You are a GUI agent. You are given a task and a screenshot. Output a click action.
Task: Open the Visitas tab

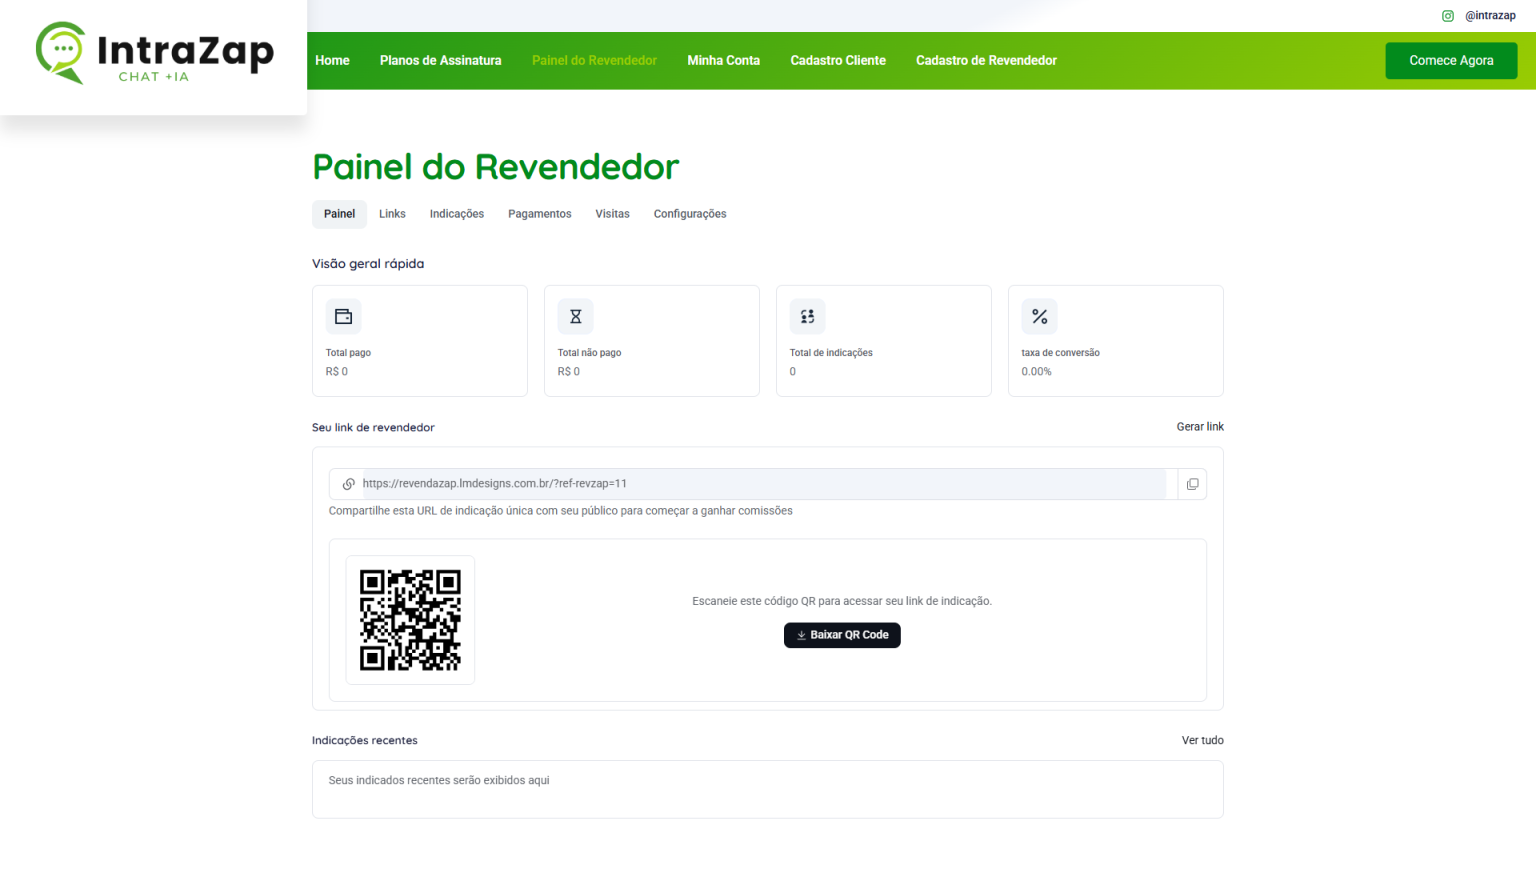point(612,214)
